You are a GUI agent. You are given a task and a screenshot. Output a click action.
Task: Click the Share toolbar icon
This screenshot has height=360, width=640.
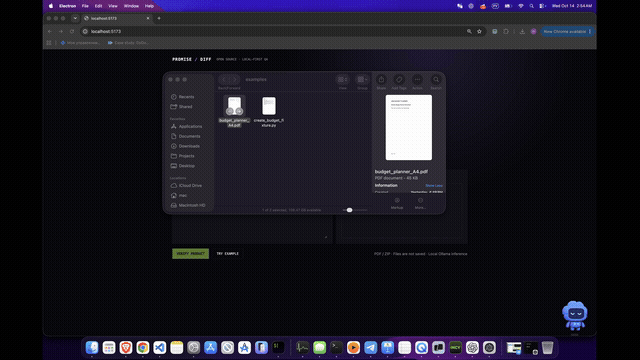(x=381, y=80)
